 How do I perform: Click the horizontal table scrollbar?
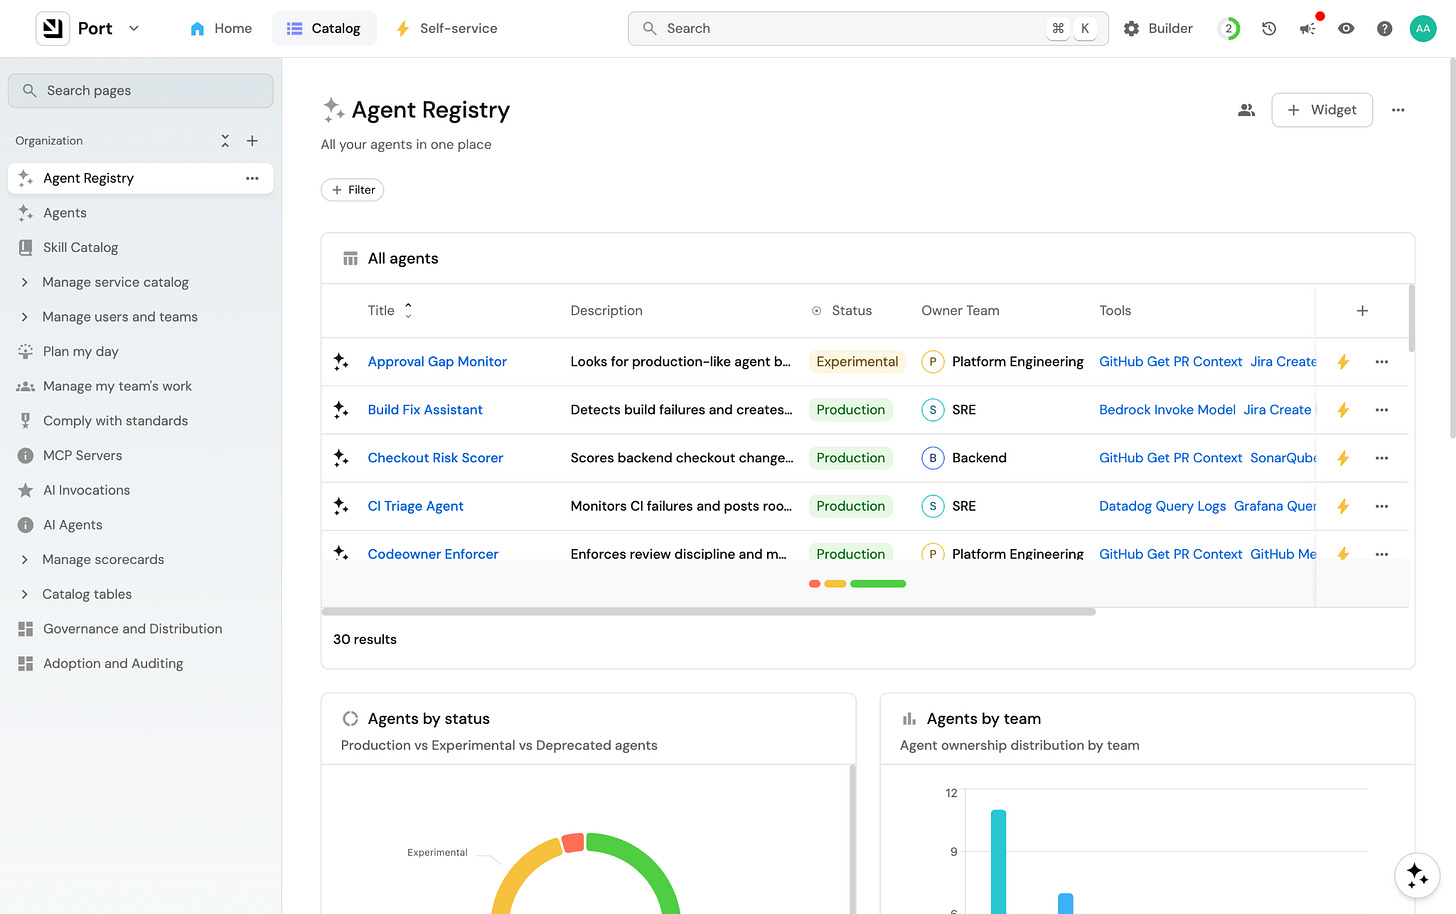click(708, 611)
